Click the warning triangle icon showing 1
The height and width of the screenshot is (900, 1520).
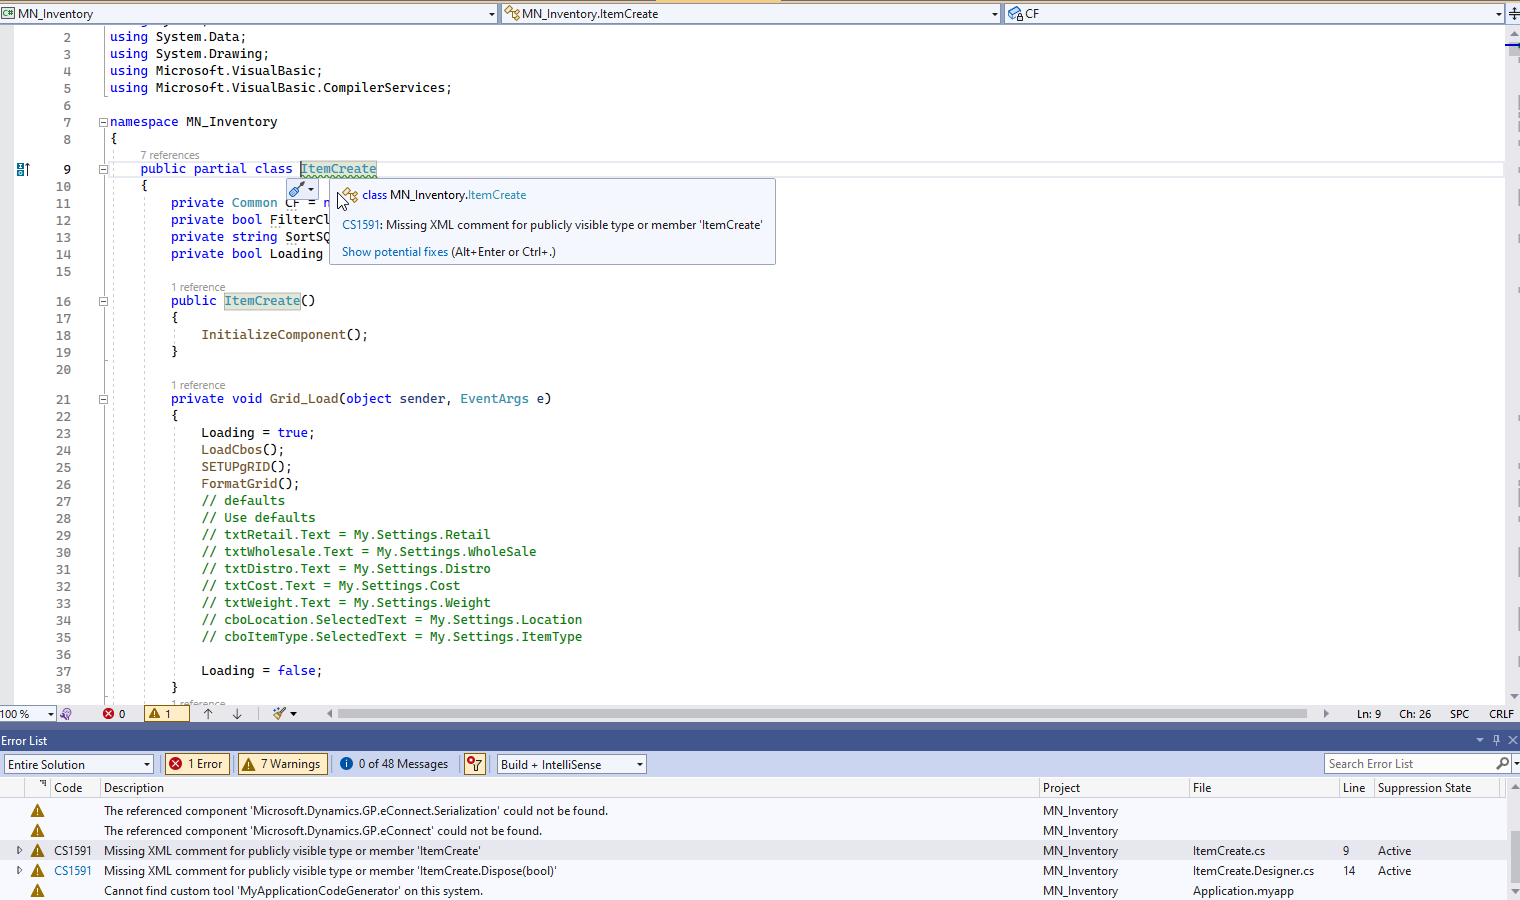pos(166,713)
